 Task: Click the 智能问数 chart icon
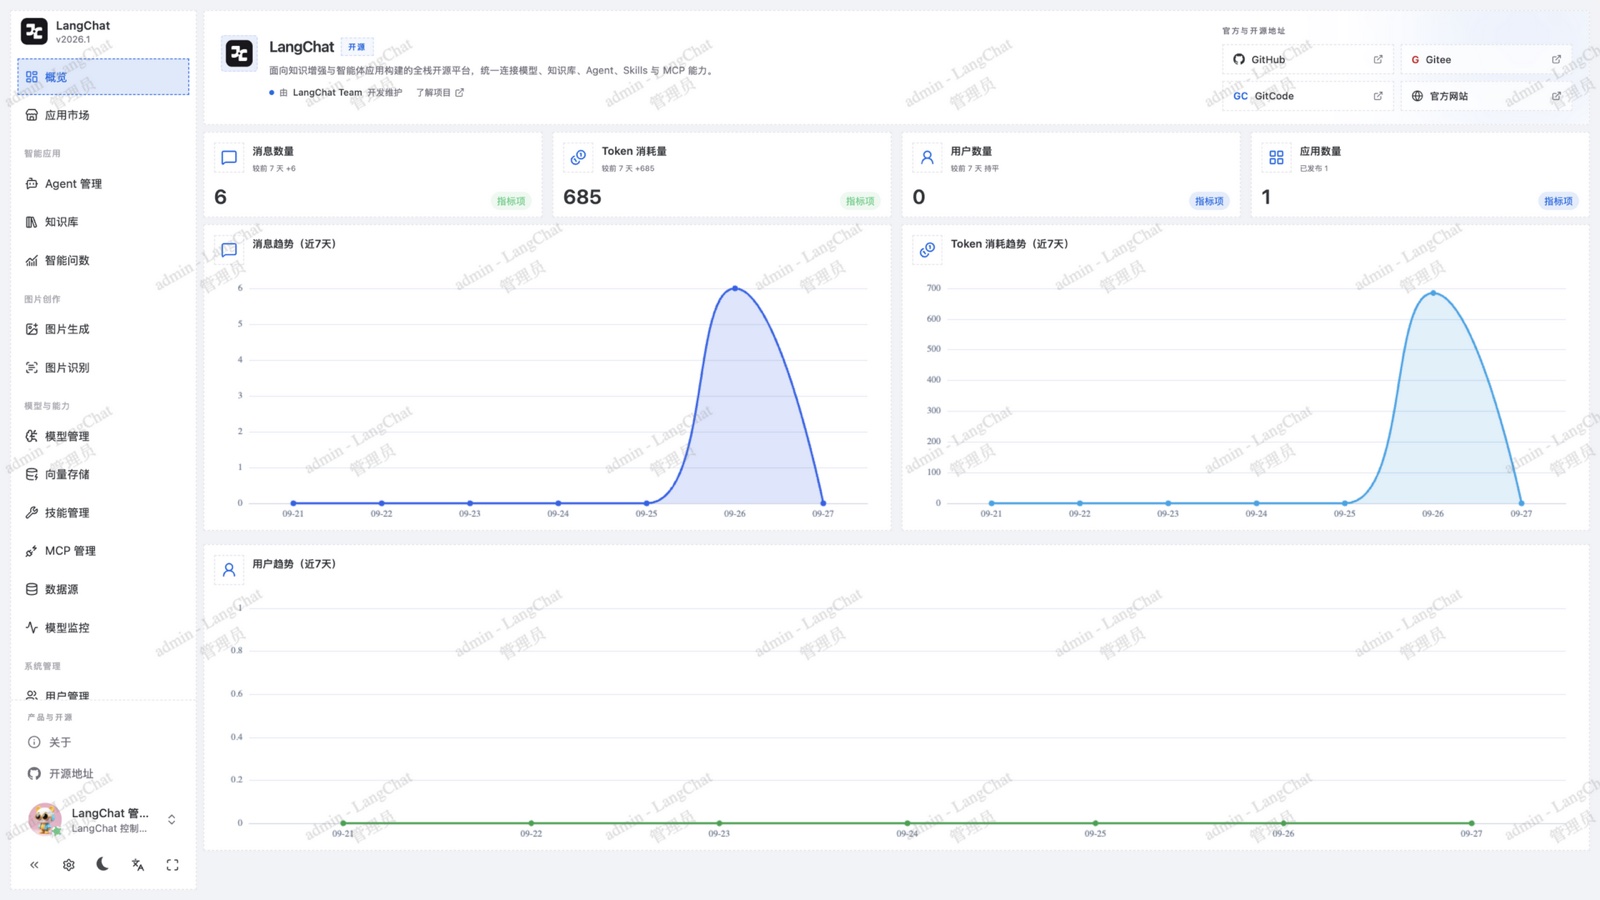point(32,261)
